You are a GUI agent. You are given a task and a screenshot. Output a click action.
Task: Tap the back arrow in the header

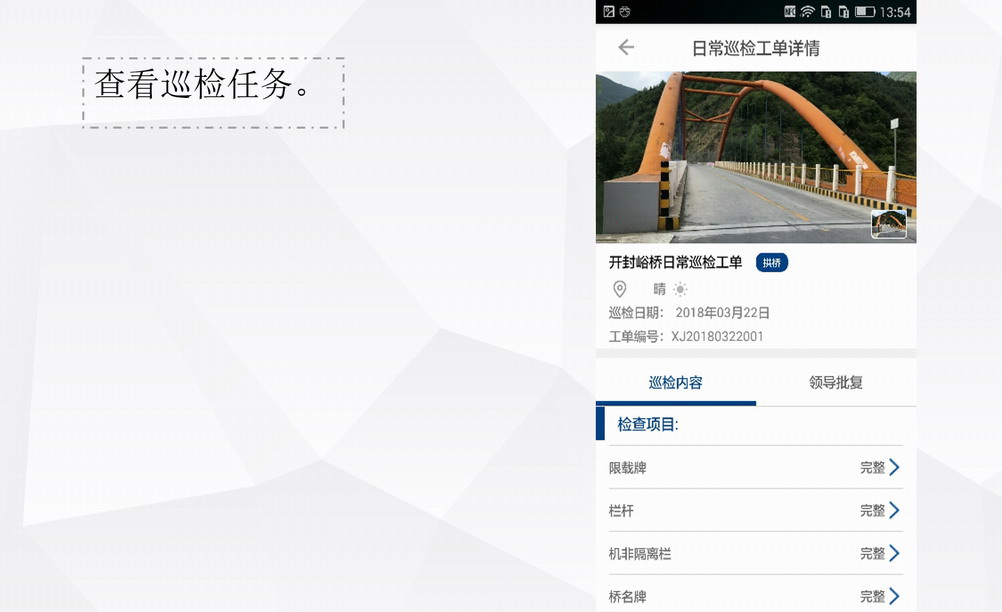[626, 47]
